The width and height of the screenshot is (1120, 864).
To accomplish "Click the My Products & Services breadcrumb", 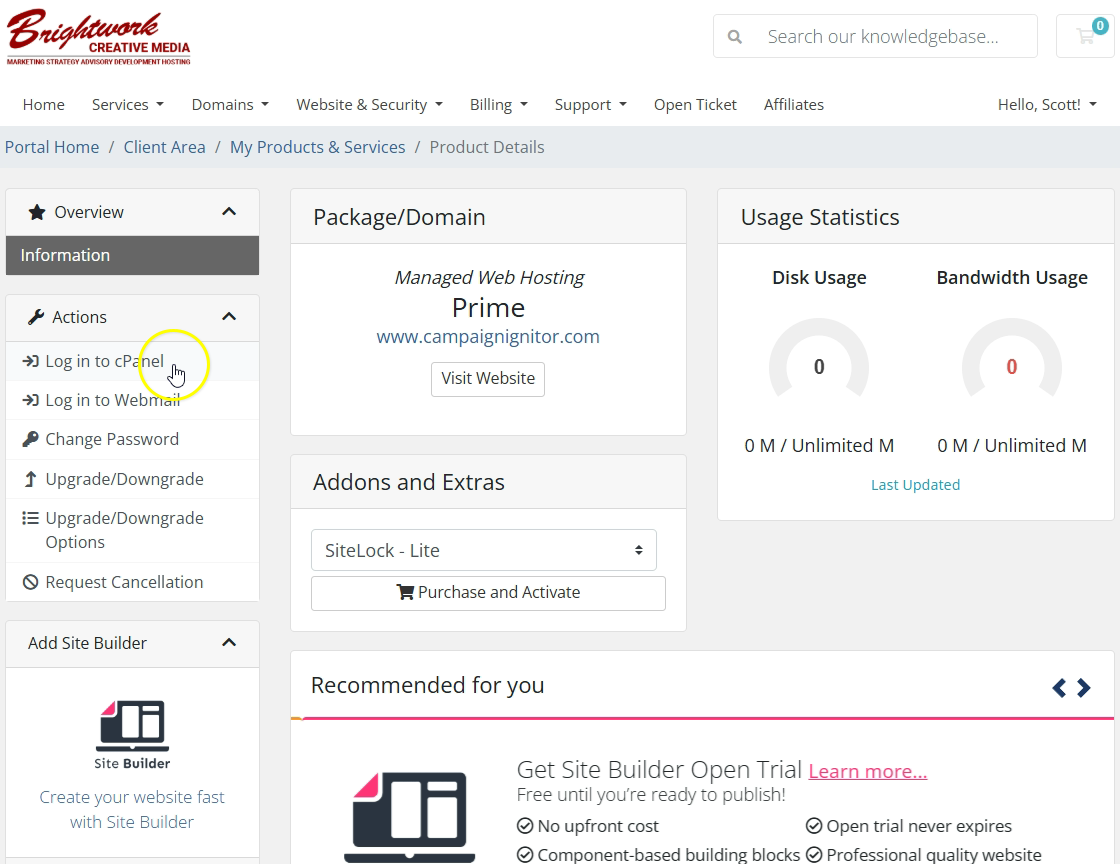I will tap(317, 147).
